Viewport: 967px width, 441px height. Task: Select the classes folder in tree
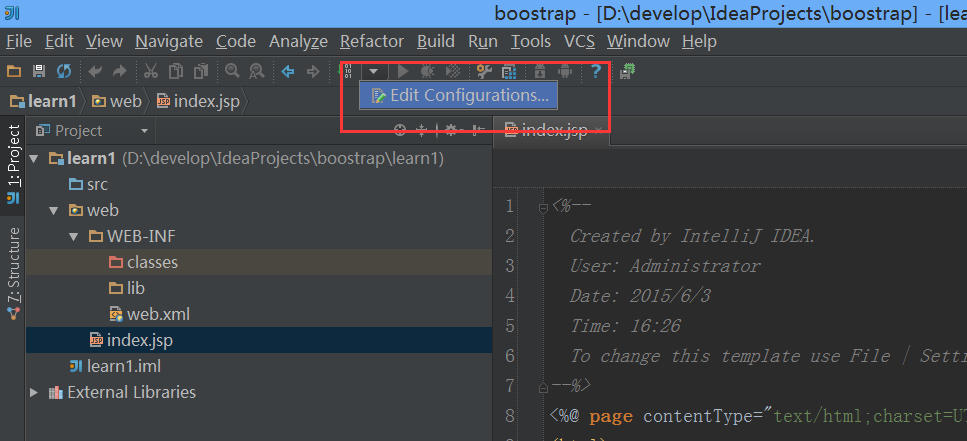143,262
